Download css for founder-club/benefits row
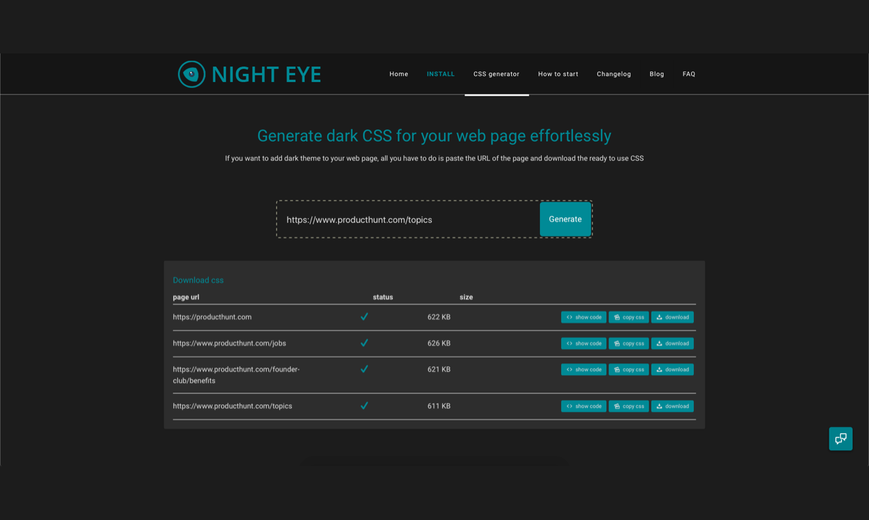The image size is (869, 520). [672, 369]
